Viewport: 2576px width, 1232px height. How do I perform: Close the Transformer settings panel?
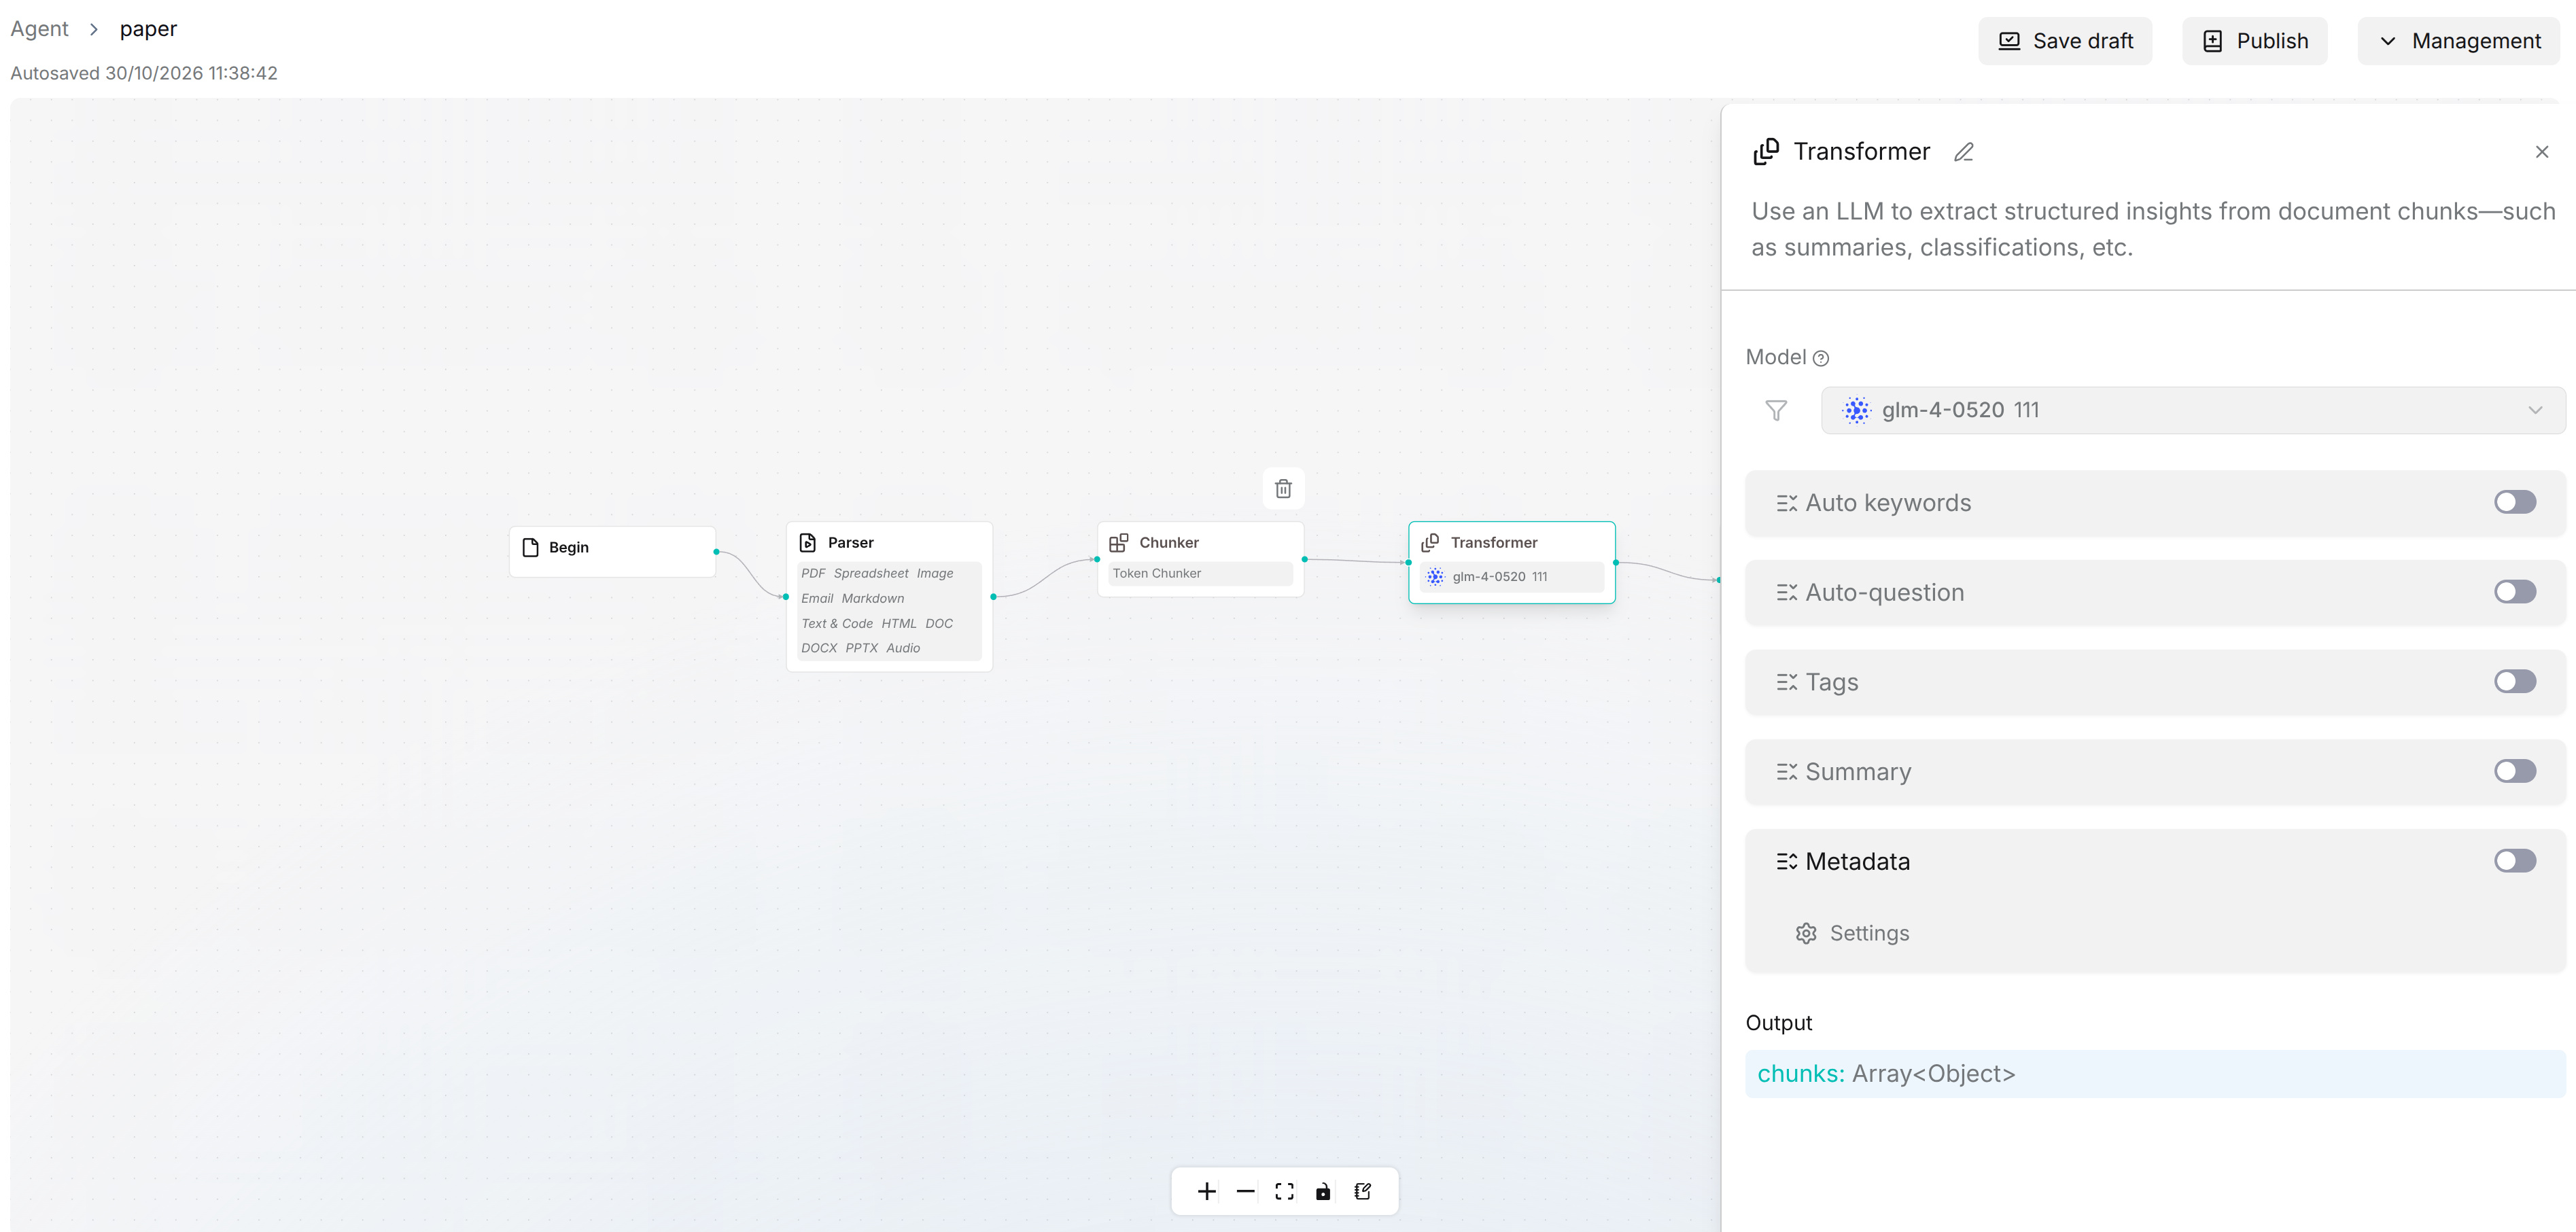pyautogui.click(x=2542, y=152)
